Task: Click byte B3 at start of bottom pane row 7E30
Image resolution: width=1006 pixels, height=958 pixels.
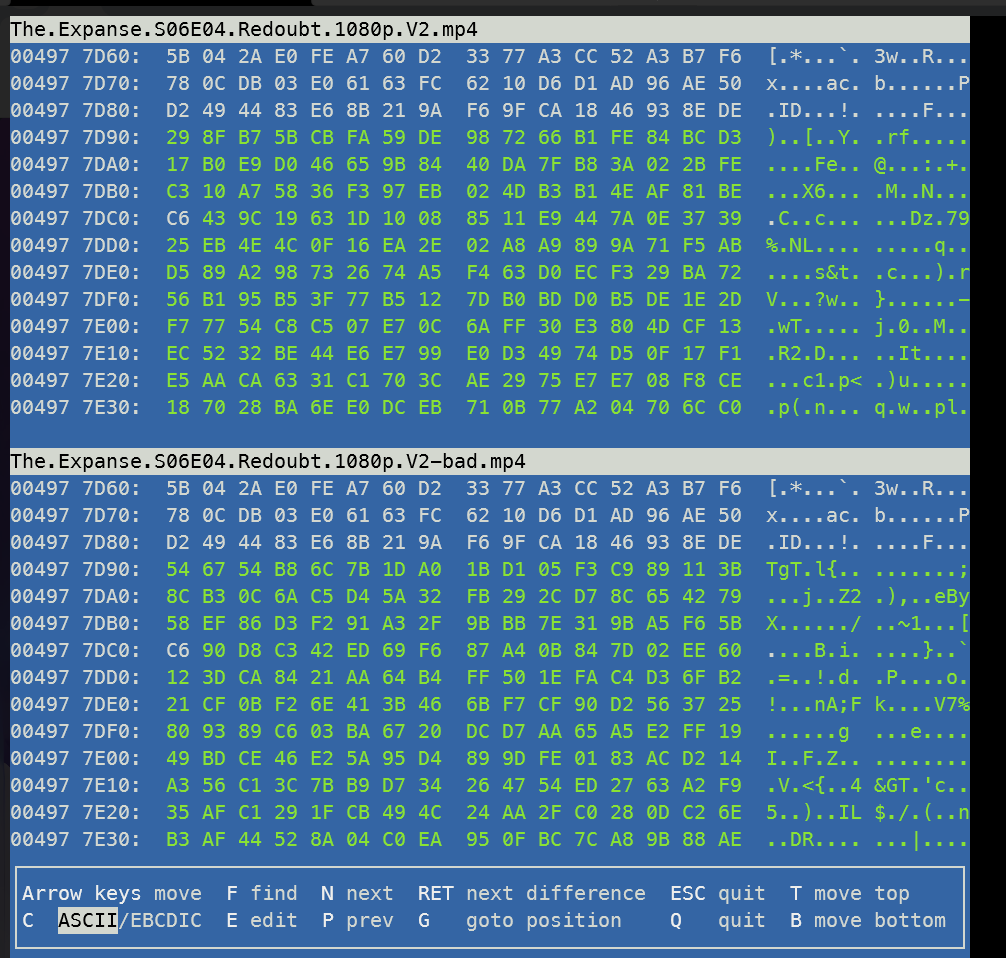Action: [178, 839]
